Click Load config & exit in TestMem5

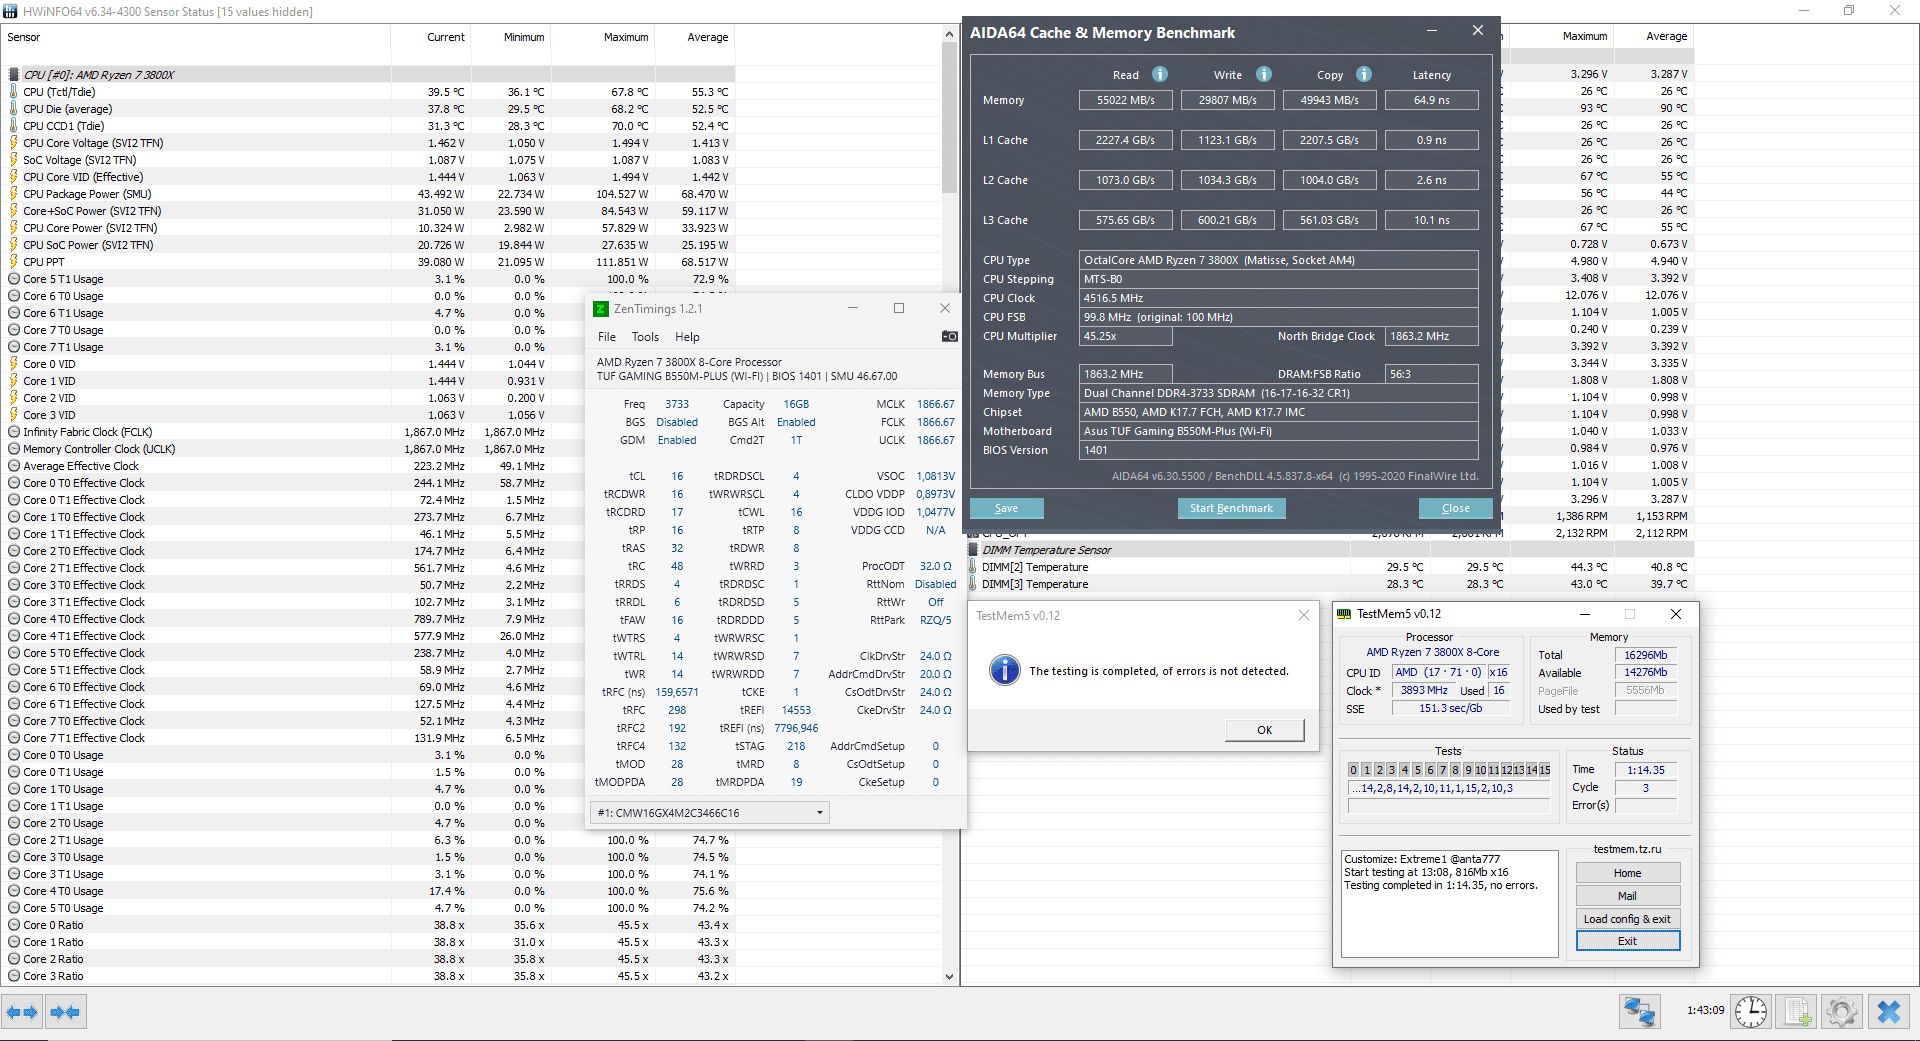[1628, 919]
